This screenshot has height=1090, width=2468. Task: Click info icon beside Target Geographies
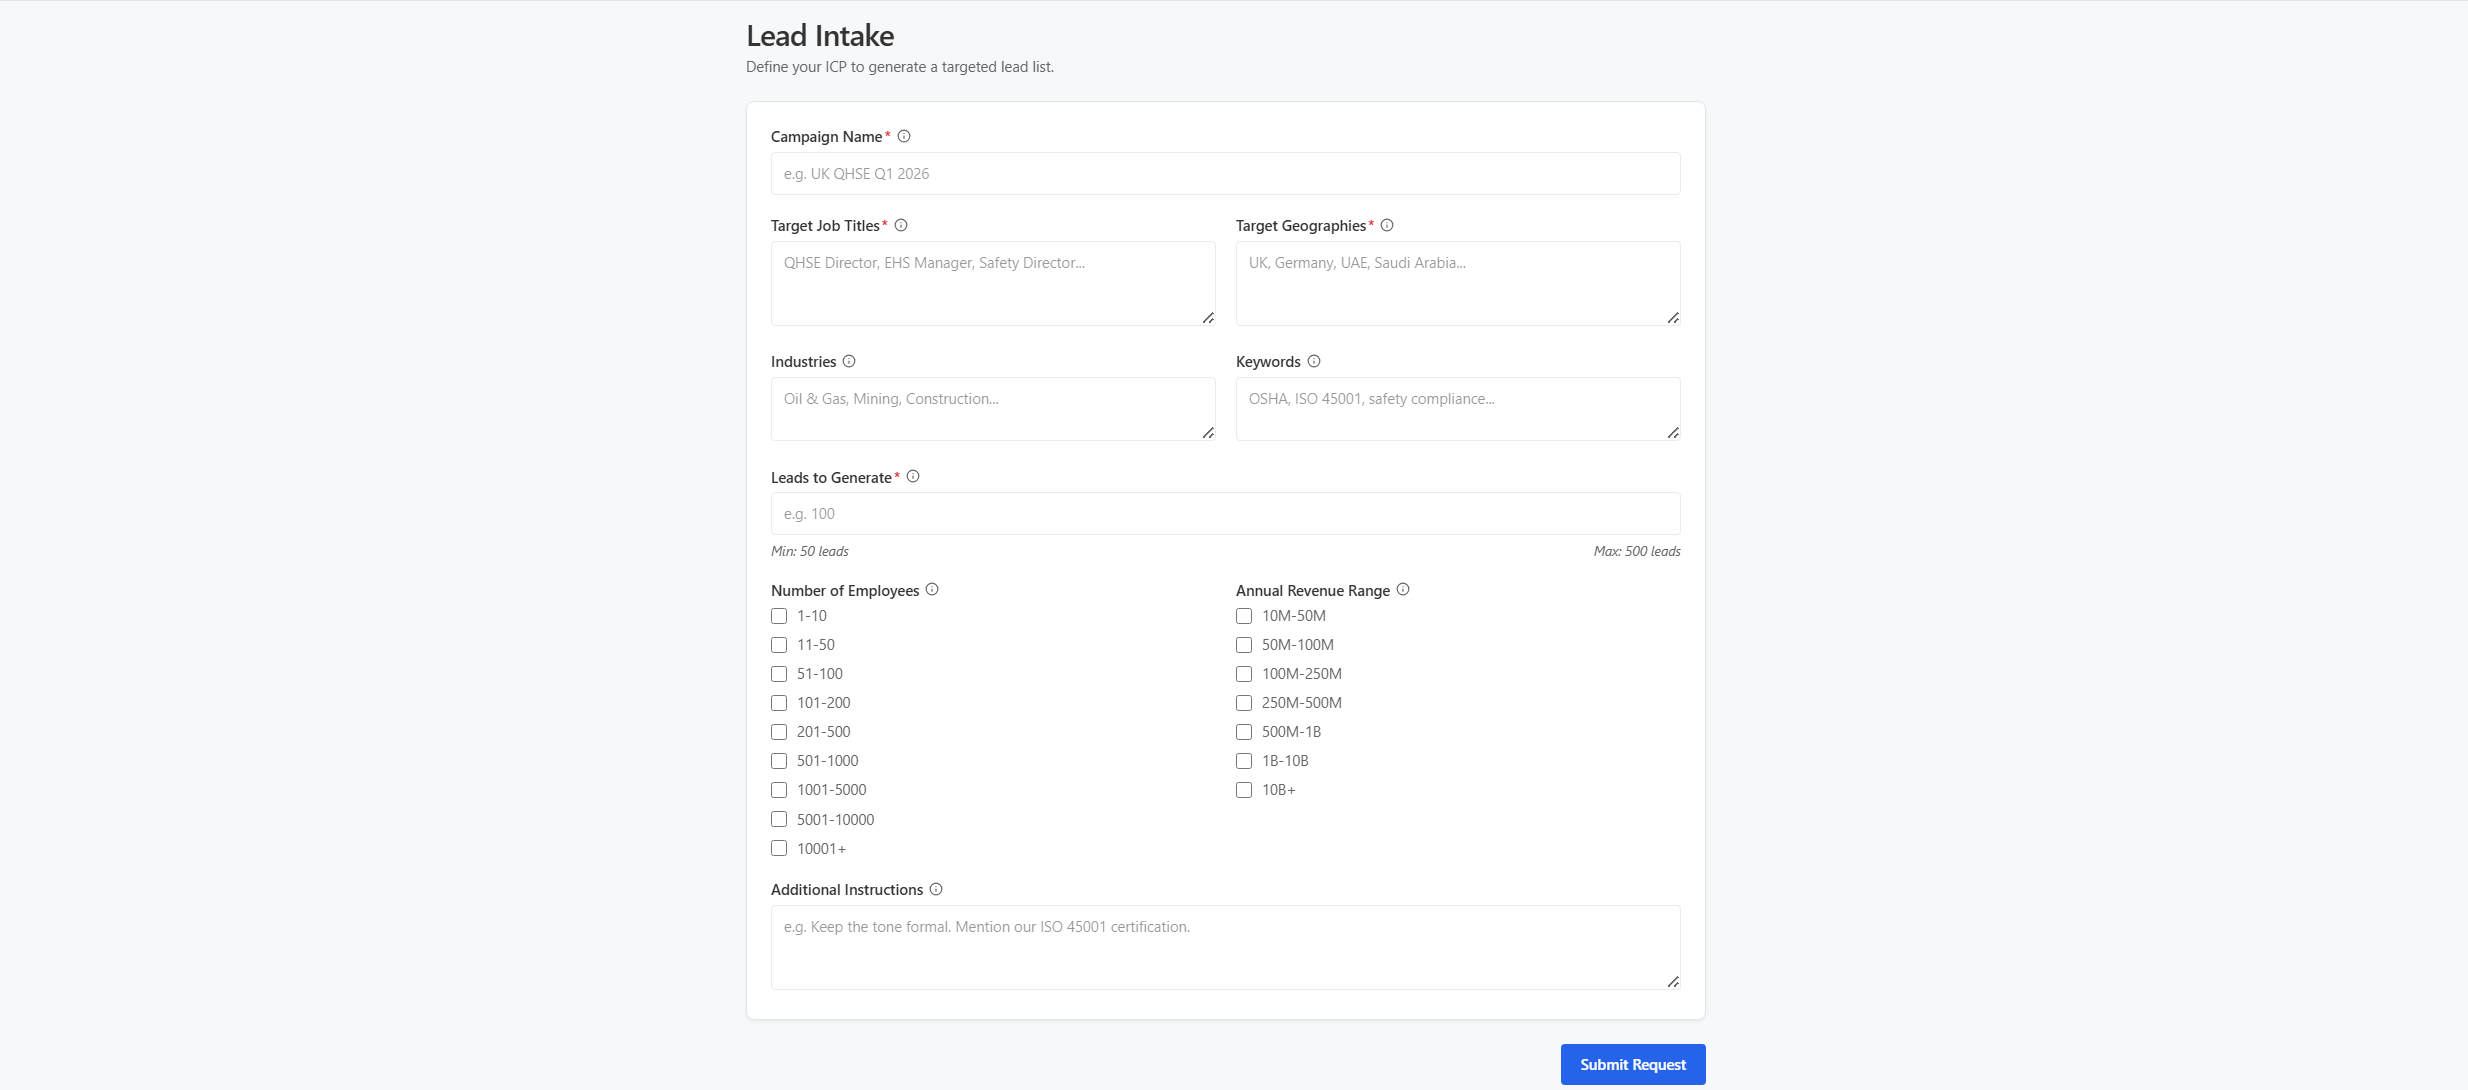pyautogui.click(x=1387, y=225)
